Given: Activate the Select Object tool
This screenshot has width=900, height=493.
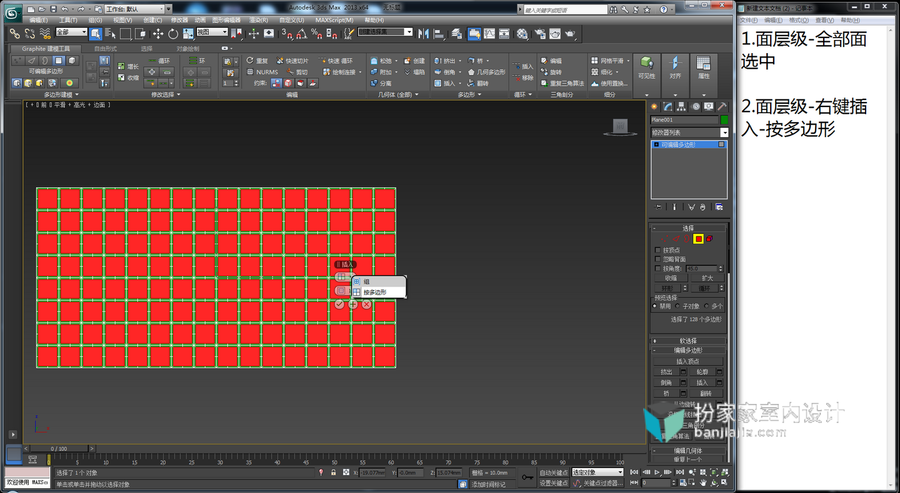Looking at the screenshot, I should [x=95, y=34].
